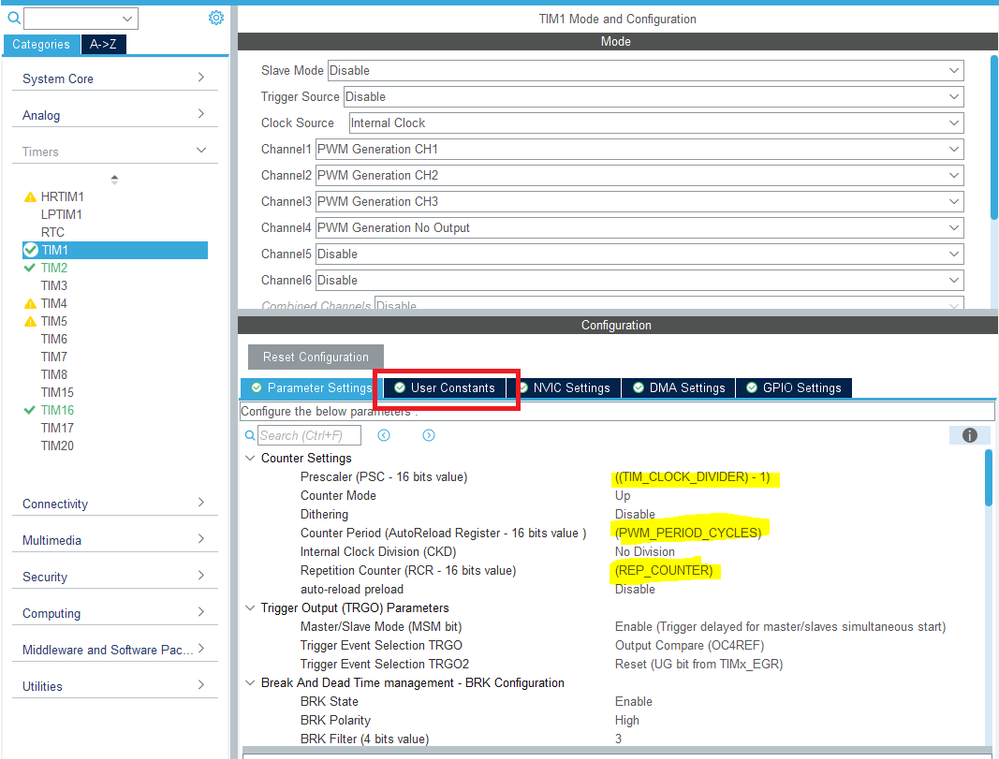Open the Slave Mode dropdown
Image resolution: width=999 pixels, height=759 pixels.
[x=645, y=70]
